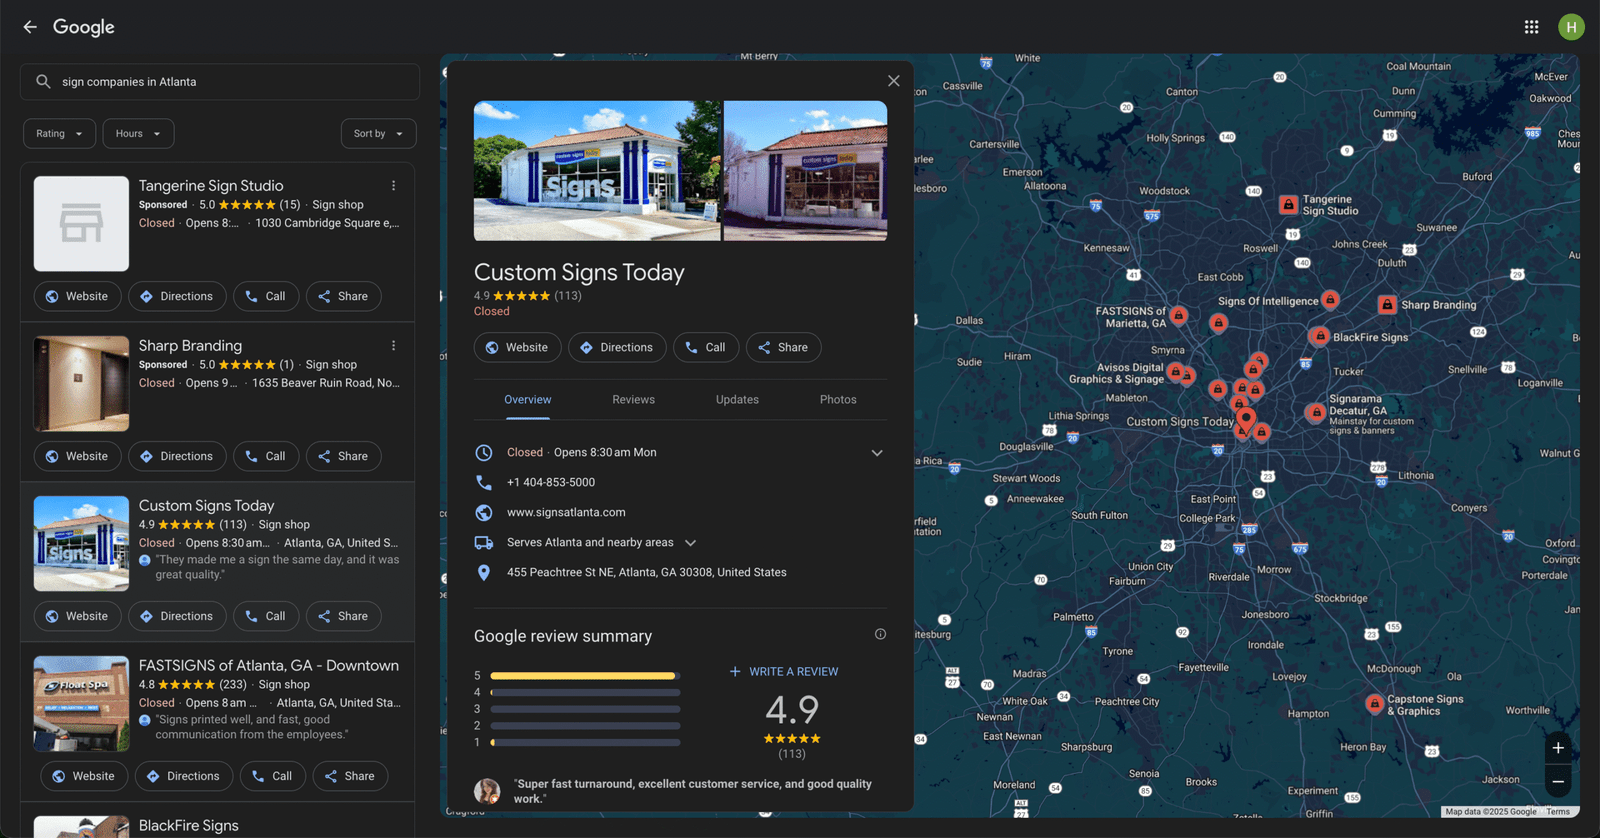This screenshot has width=1600, height=838.
Task: Switch to the Reviews tab
Action: coord(633,400)
